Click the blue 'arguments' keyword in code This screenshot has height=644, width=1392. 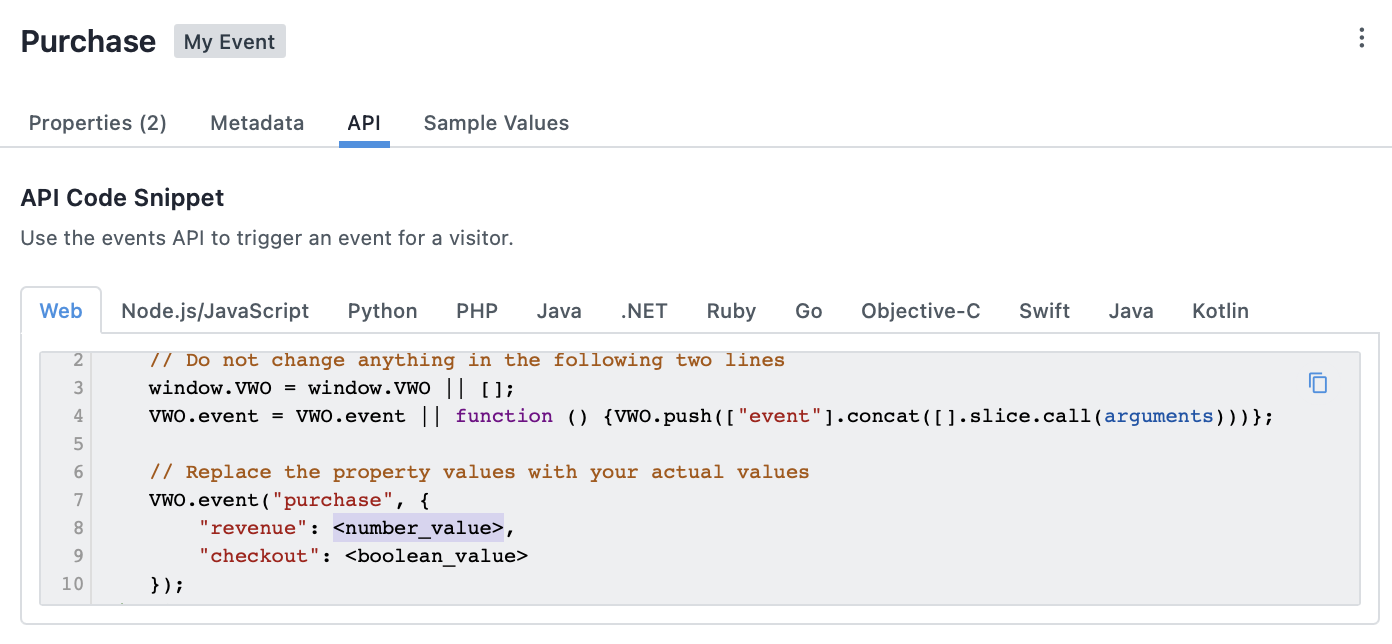tap(1159, 416)
